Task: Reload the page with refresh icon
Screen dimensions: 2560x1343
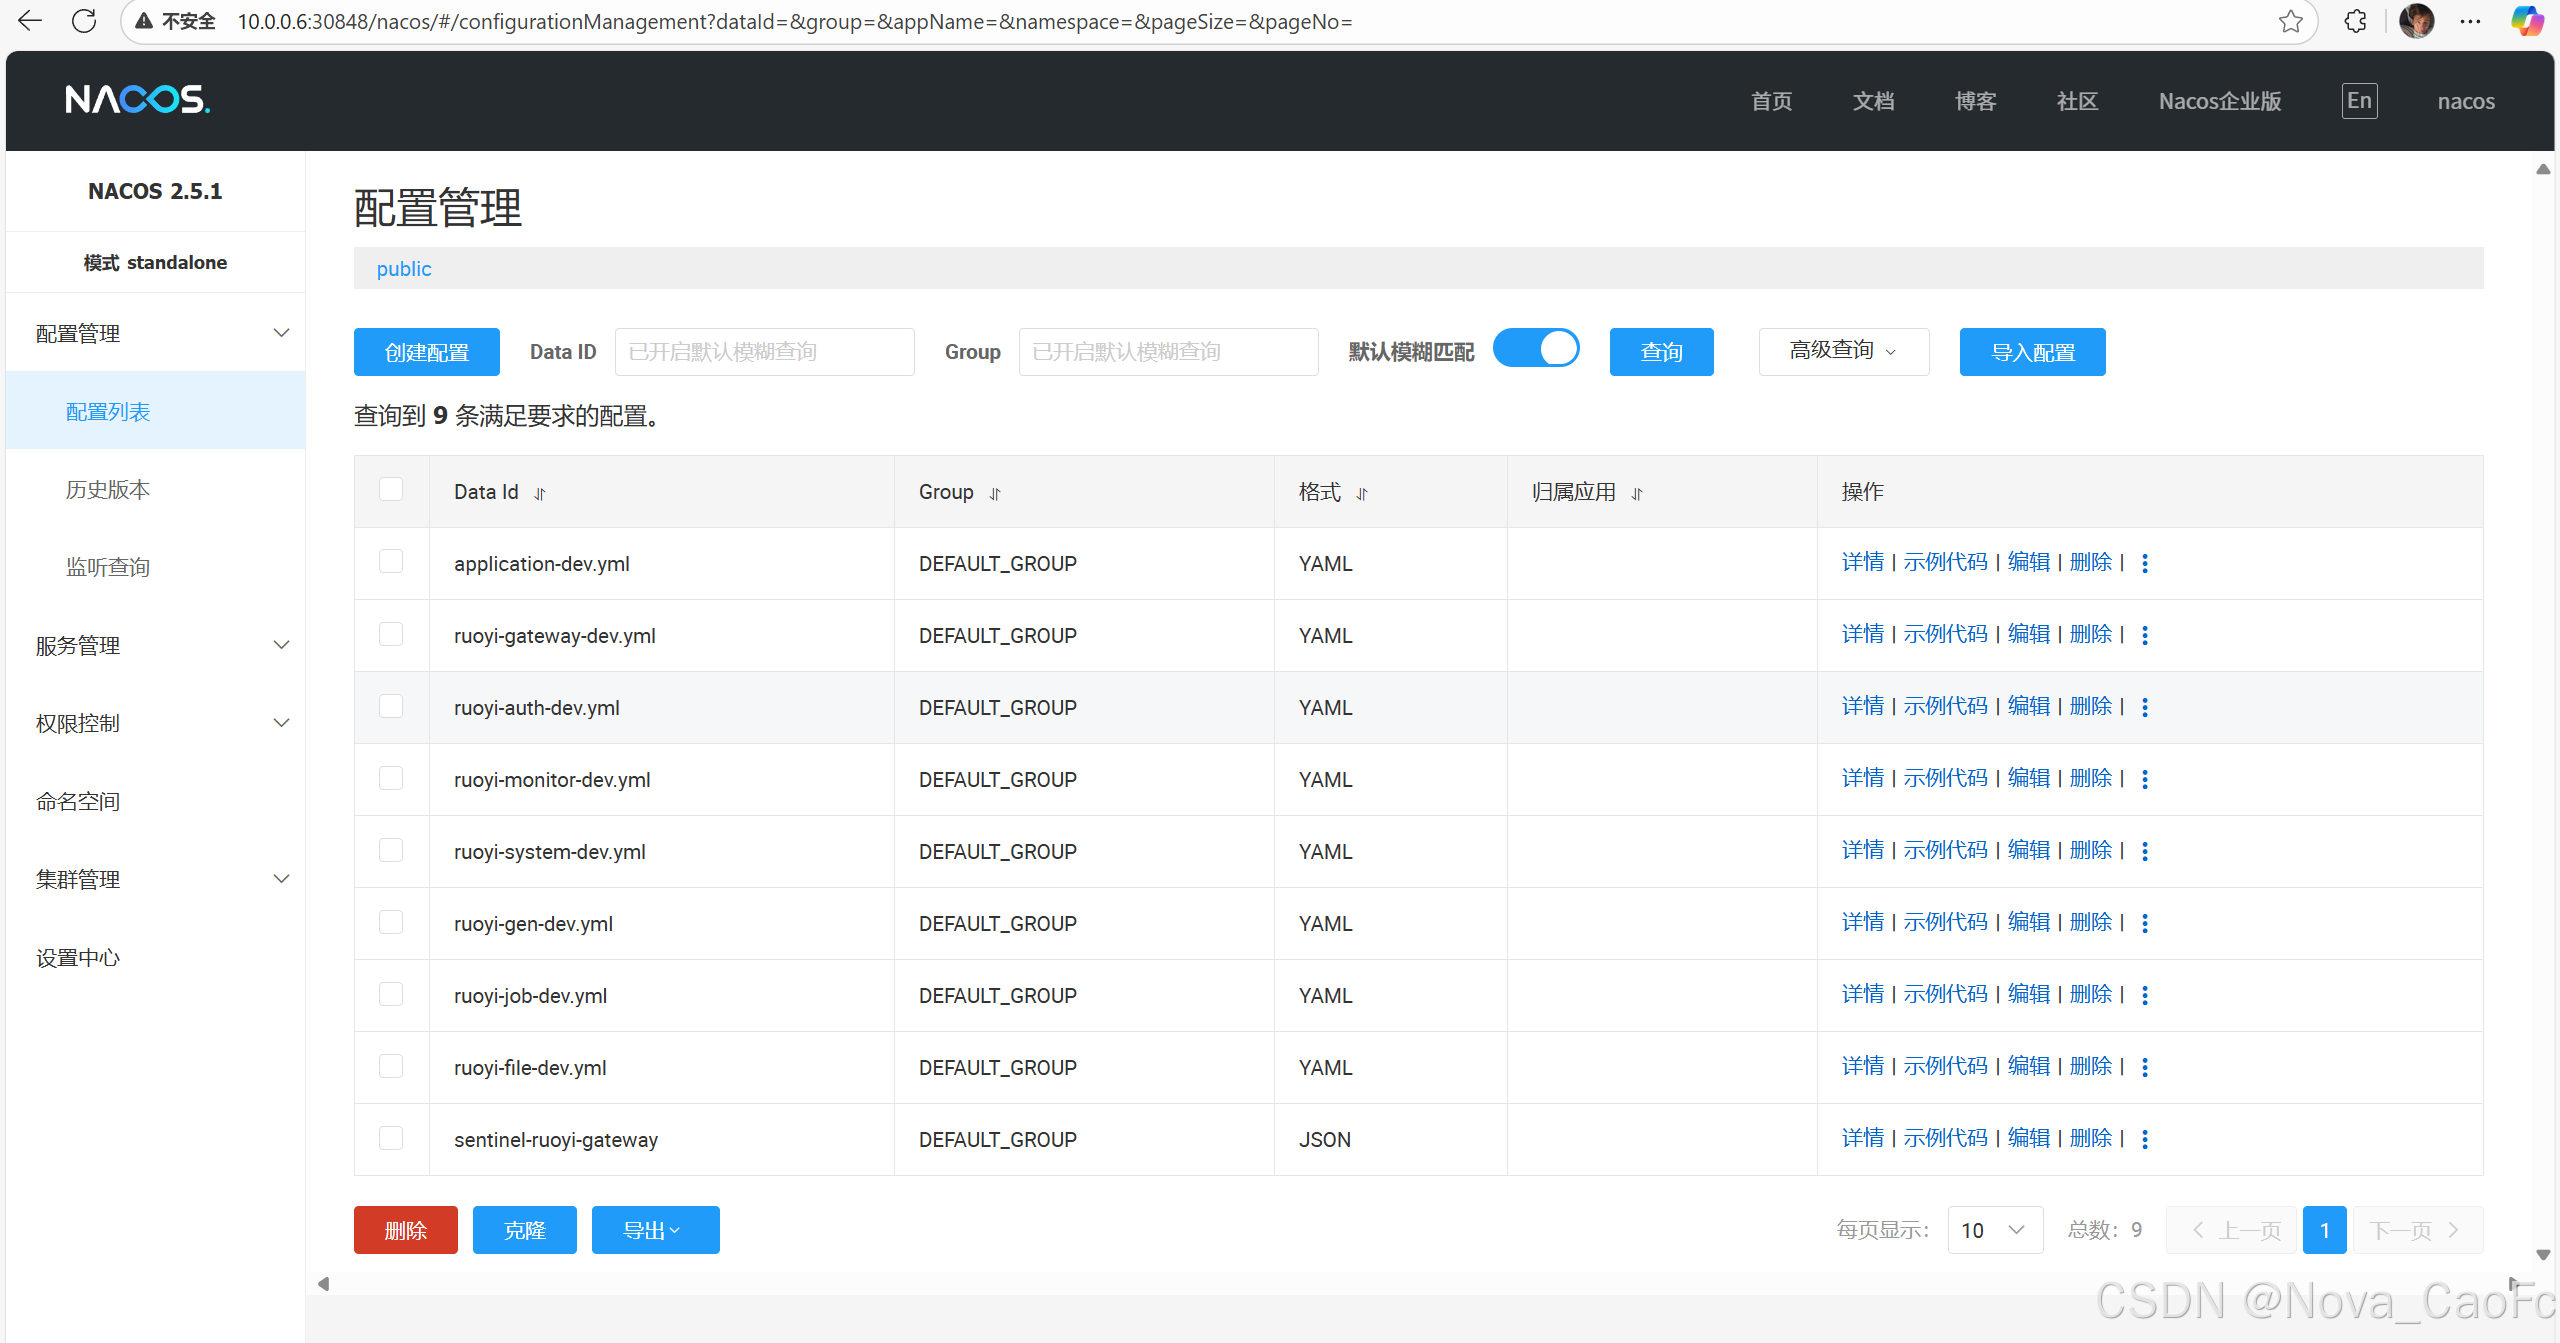Action: [x=85, y=21]
